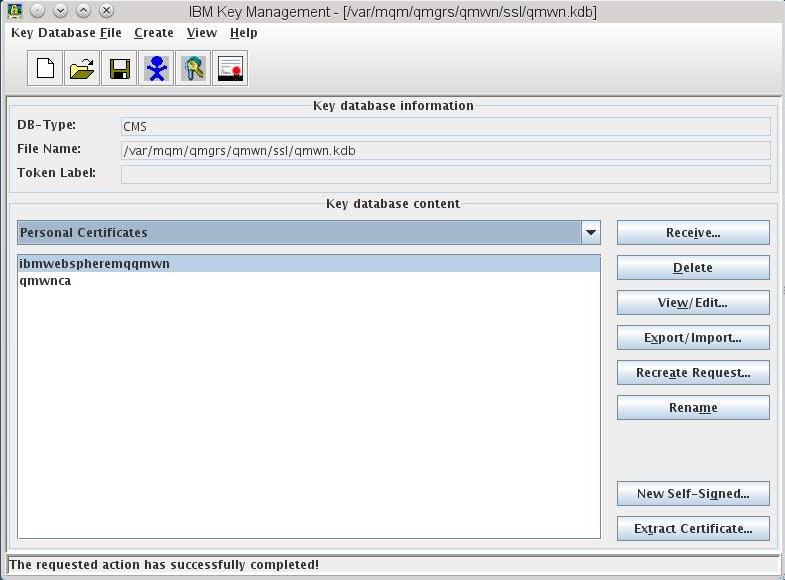The image size is (785, 580).
Task: Click the blue person toolbar icon
Action: [156, 68]
